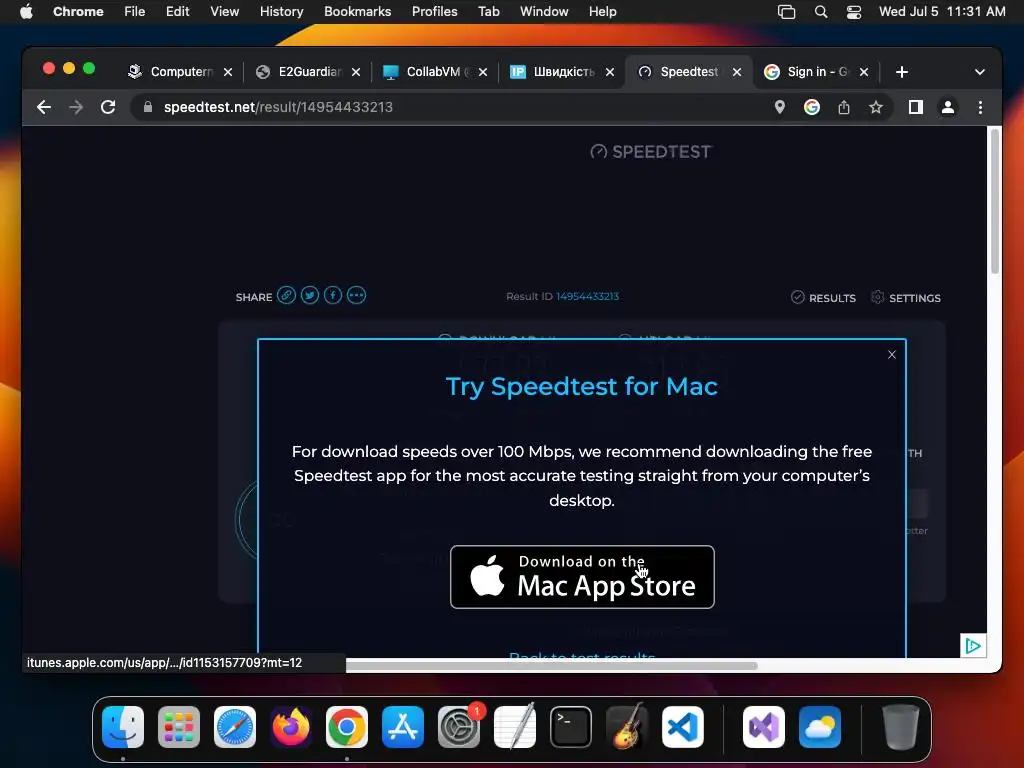Open Speedtest SETTINGS
Image resolution: width=1024 pixels, height=768 pixels.
[x=906, y=298]
